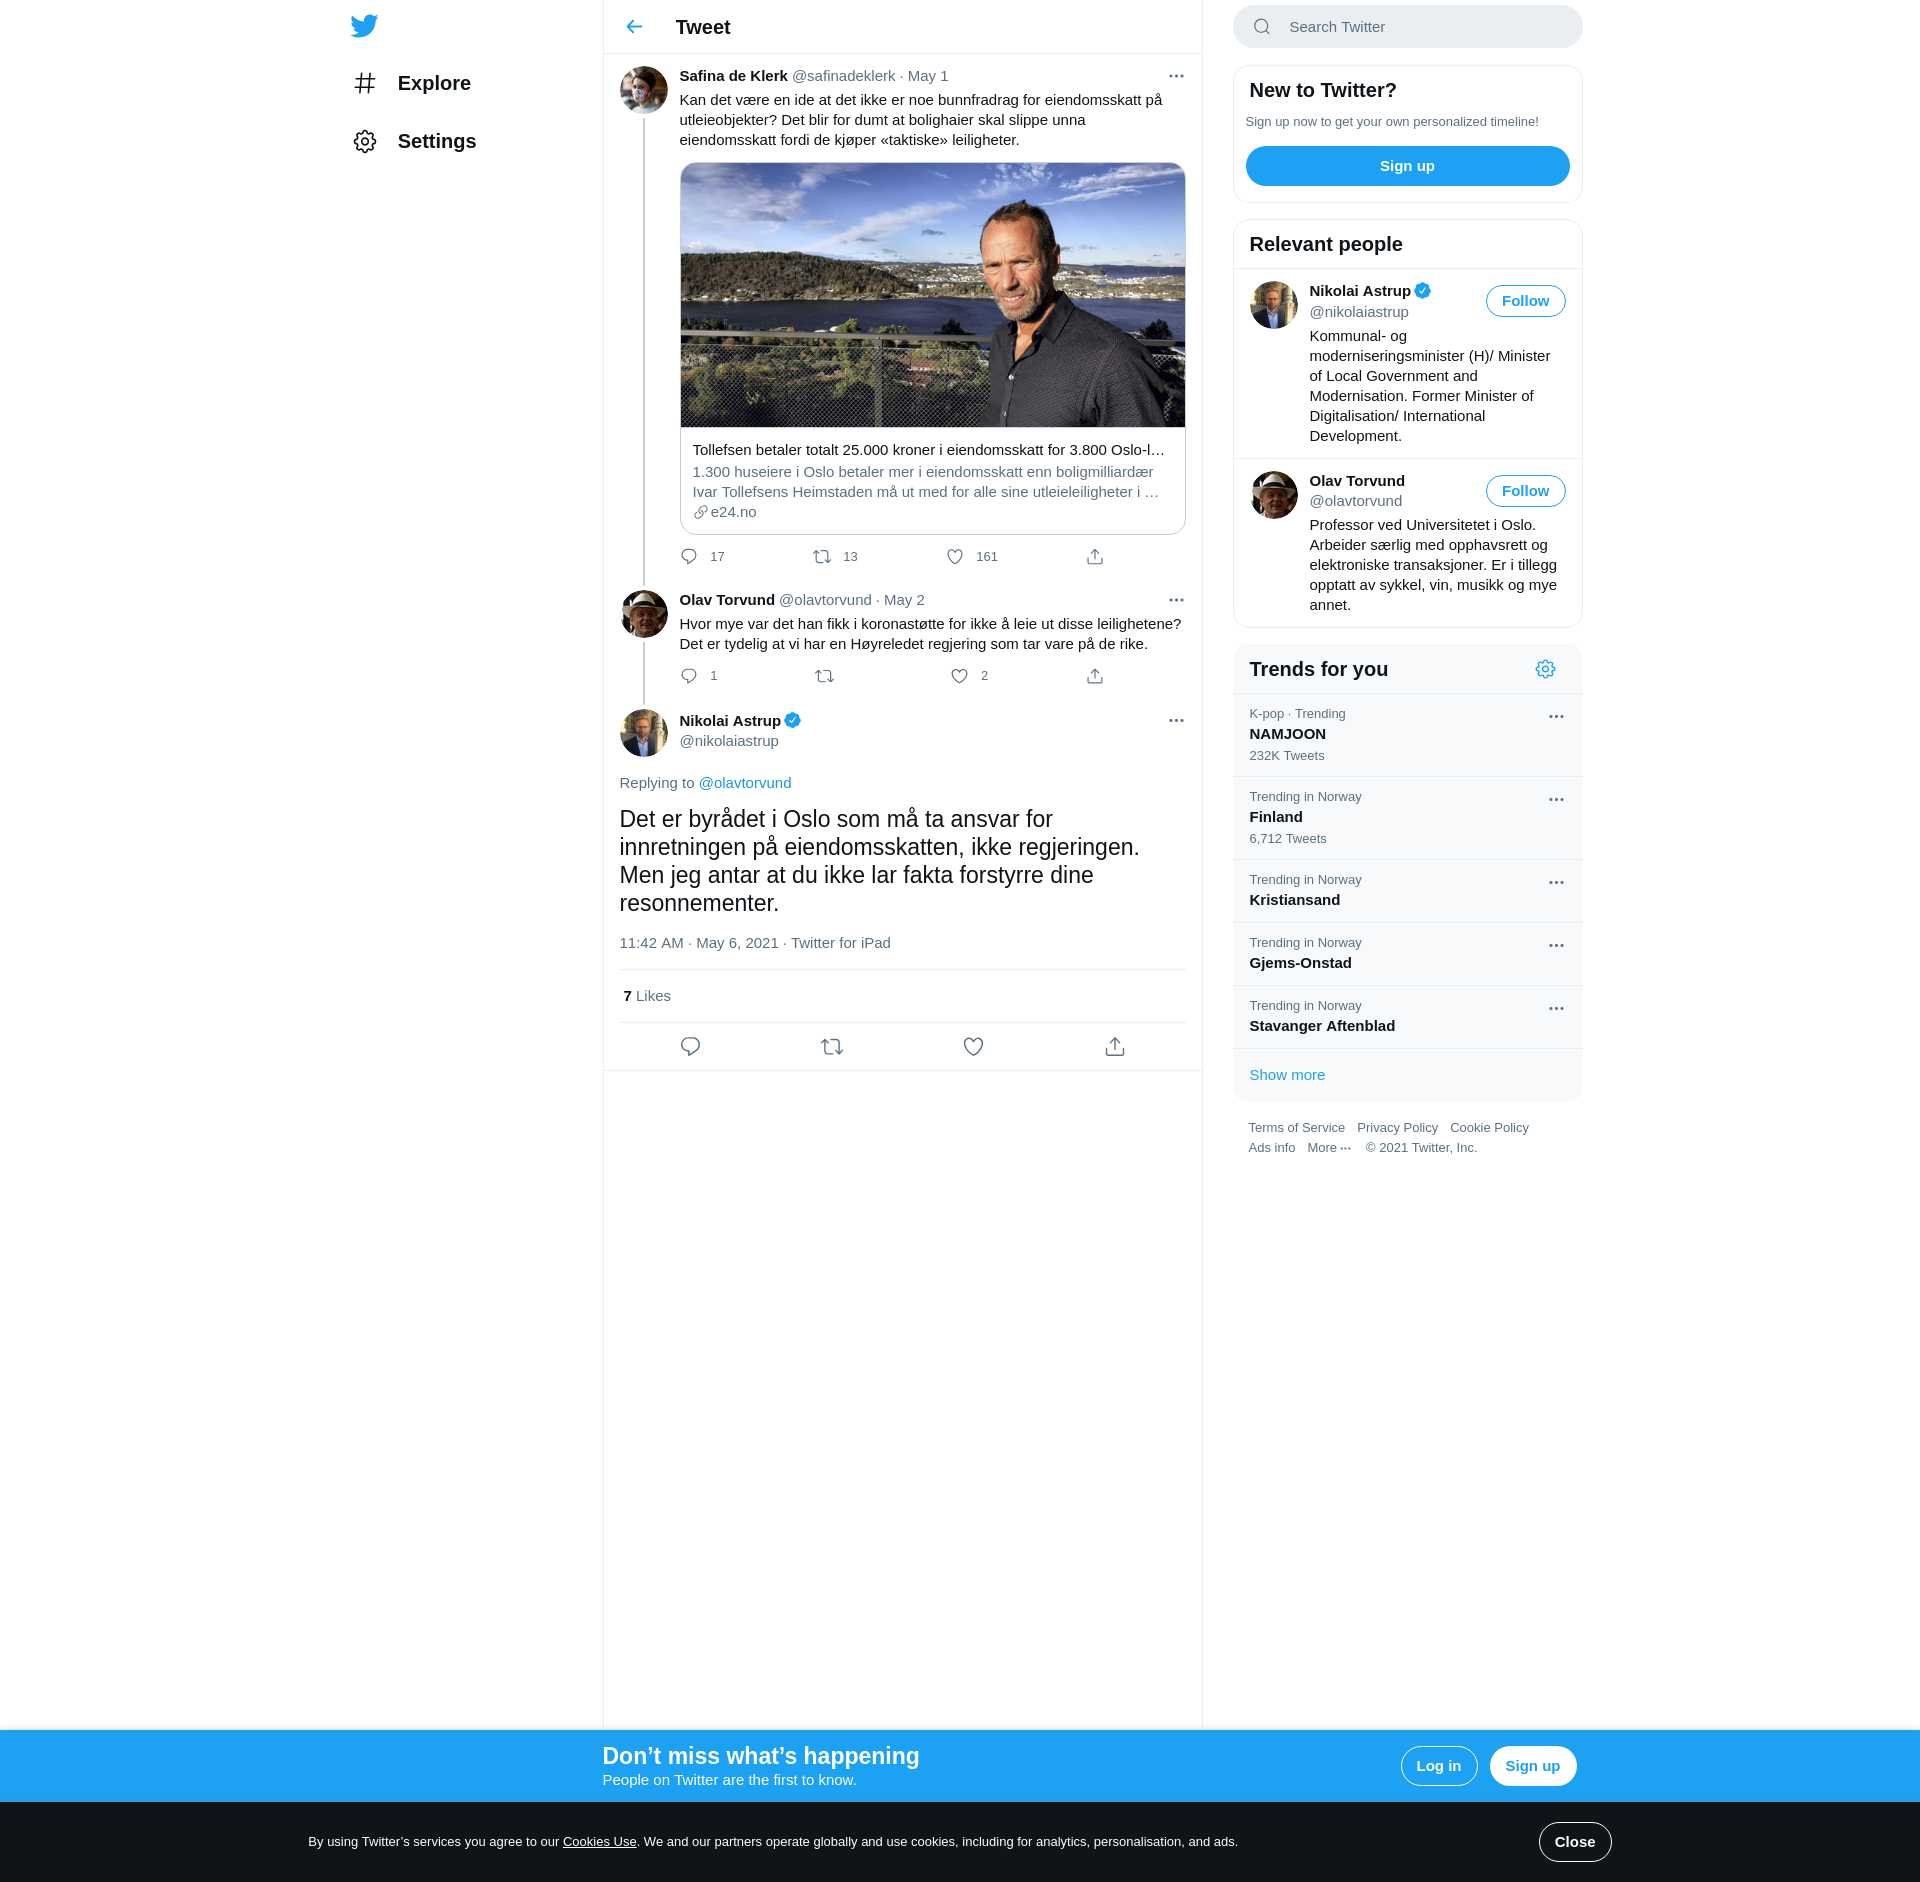Open Safina de Klerk's profile avatar
Screen dimensions: 1920x1882
tap(644, 90)
